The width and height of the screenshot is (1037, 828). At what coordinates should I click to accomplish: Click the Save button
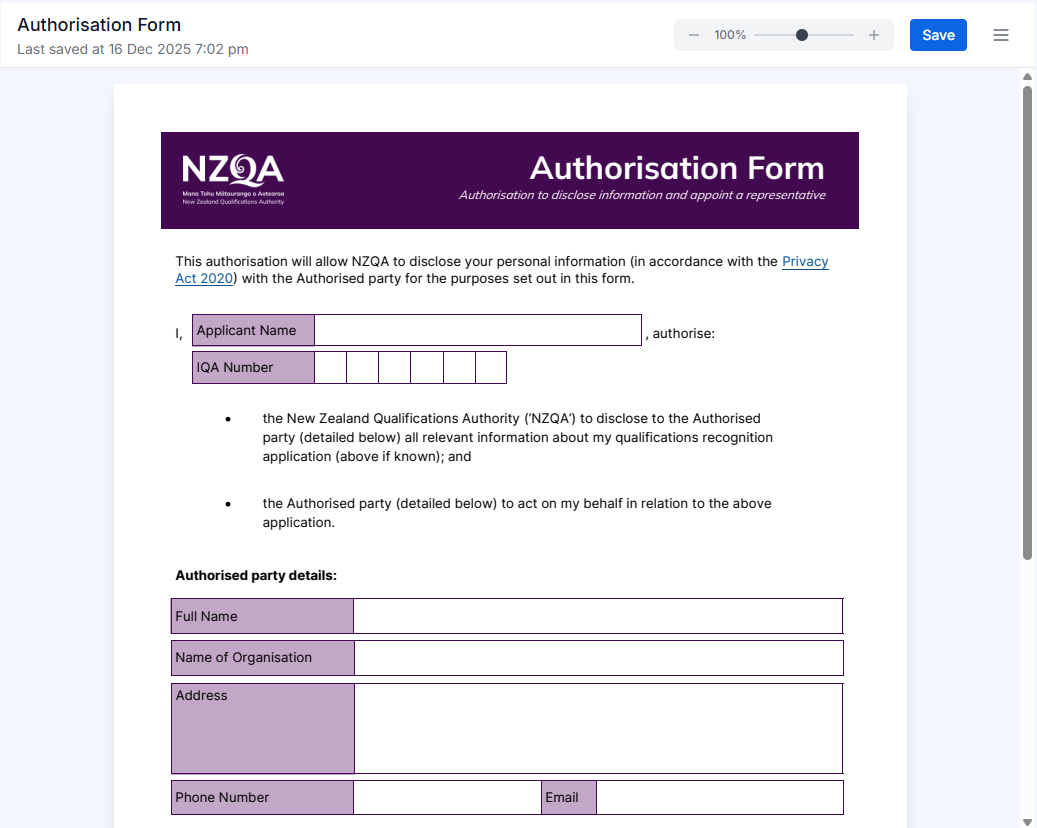937,34
